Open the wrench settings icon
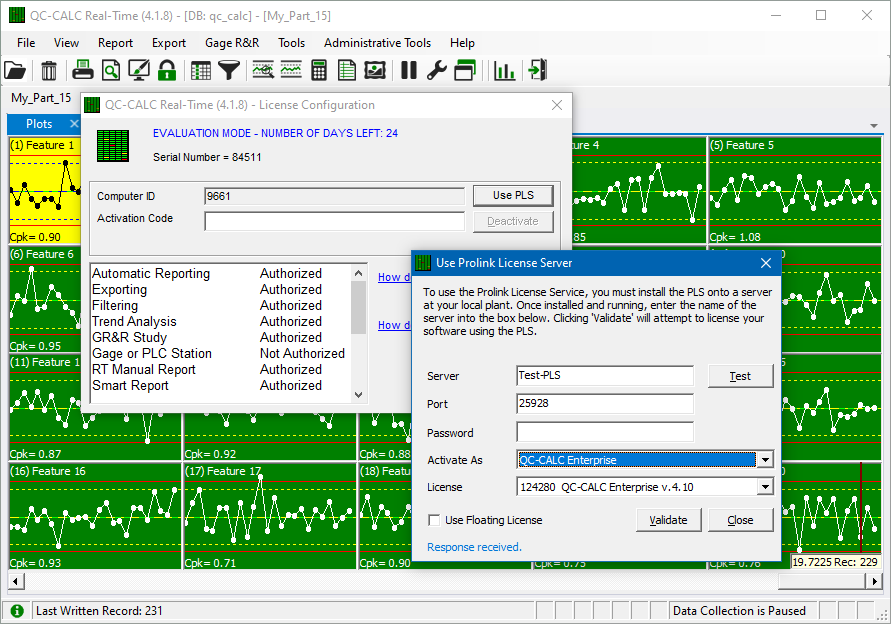Screen dimensions: 891x624 tap(436, 70)
